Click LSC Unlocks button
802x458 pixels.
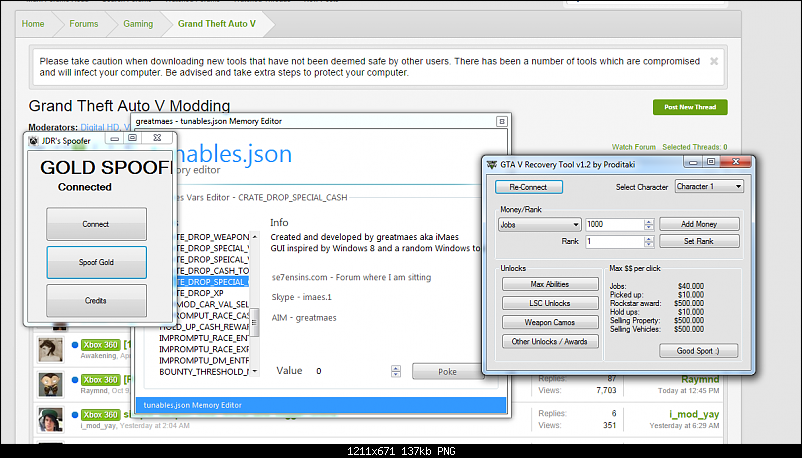pos(550,303)
